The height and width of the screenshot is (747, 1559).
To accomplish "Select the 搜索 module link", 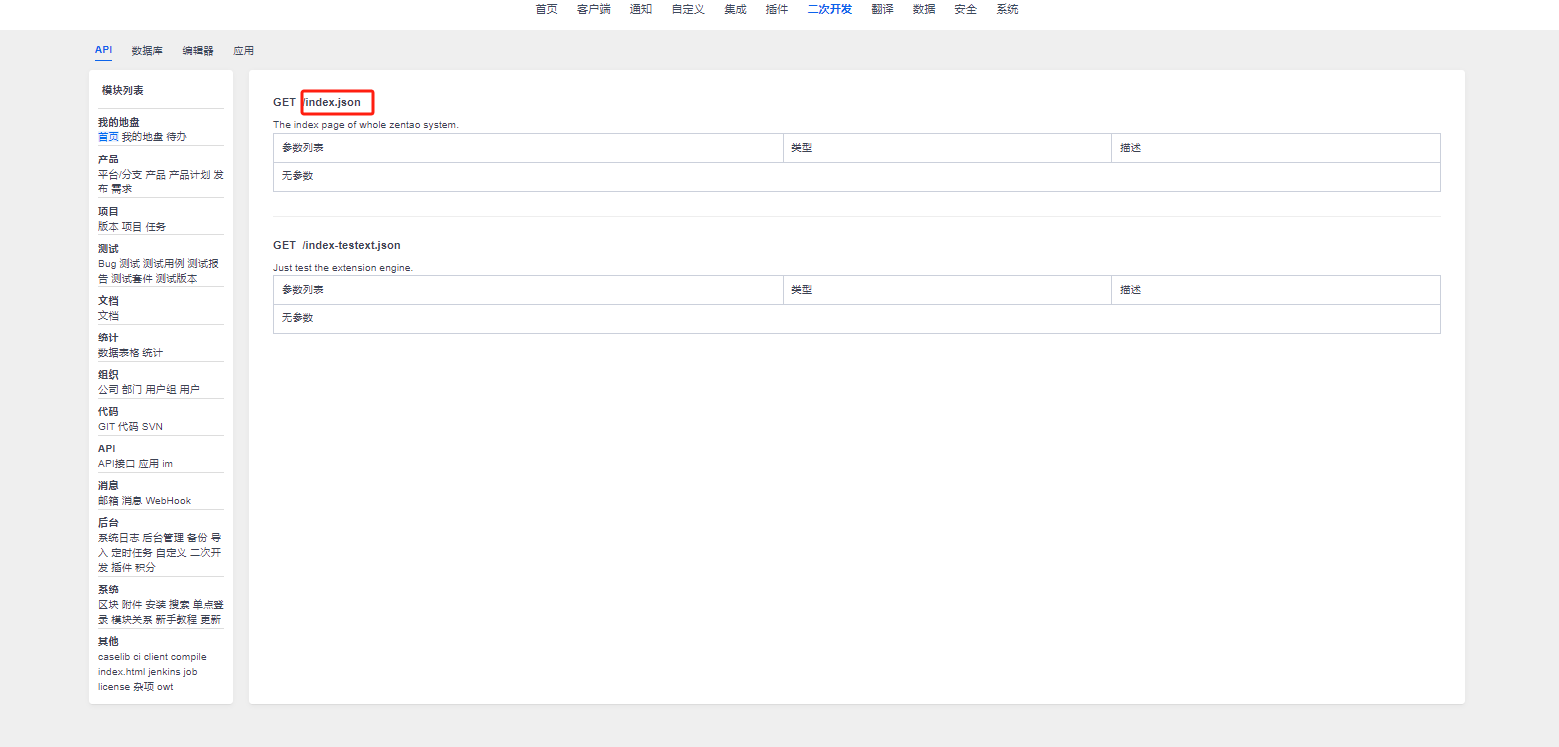I will (179, 604).
